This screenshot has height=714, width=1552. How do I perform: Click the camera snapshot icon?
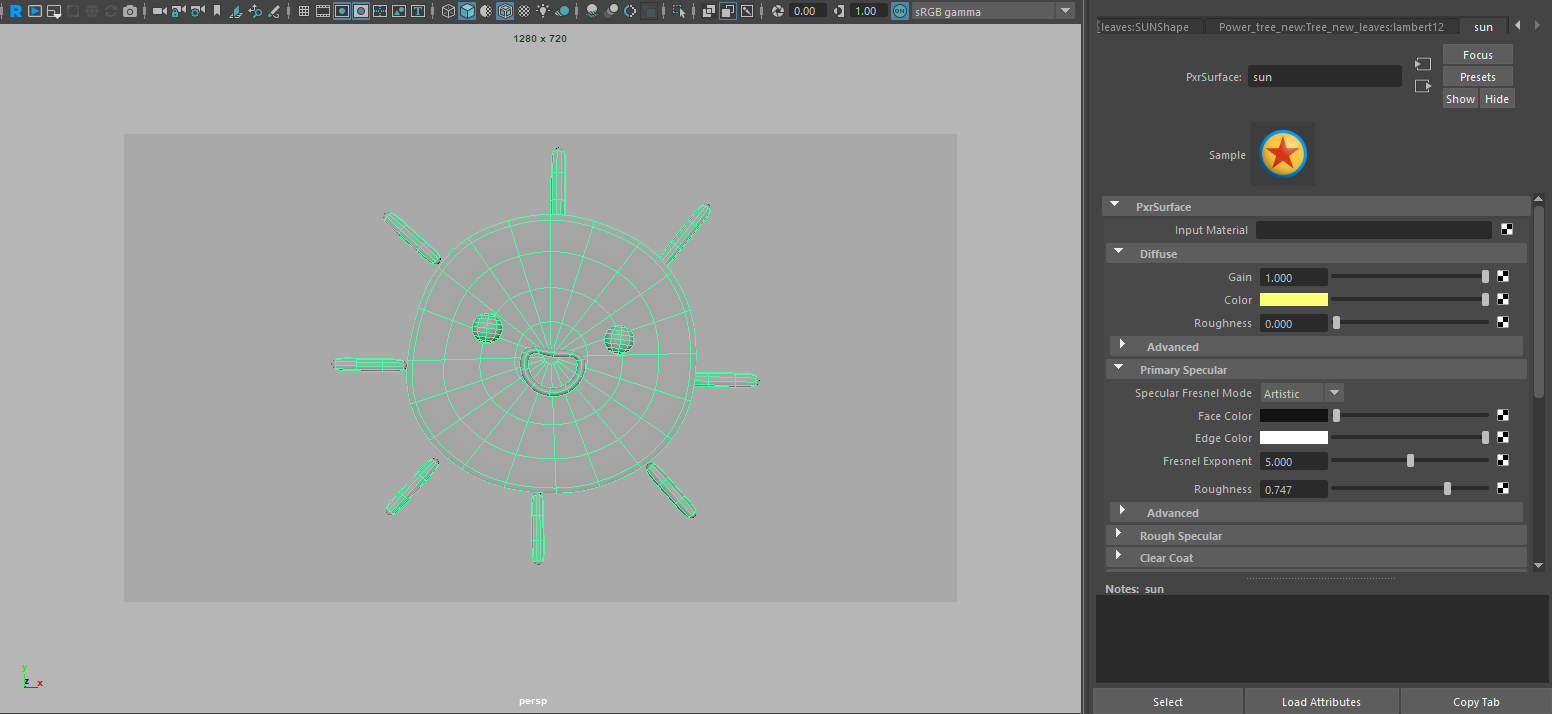tap(130, 11)
